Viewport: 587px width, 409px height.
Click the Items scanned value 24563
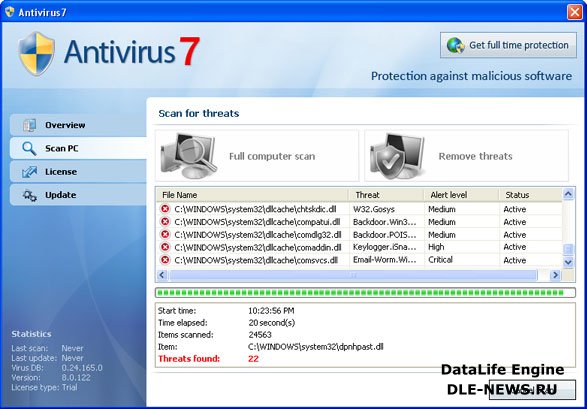click(x=260, y=335)
